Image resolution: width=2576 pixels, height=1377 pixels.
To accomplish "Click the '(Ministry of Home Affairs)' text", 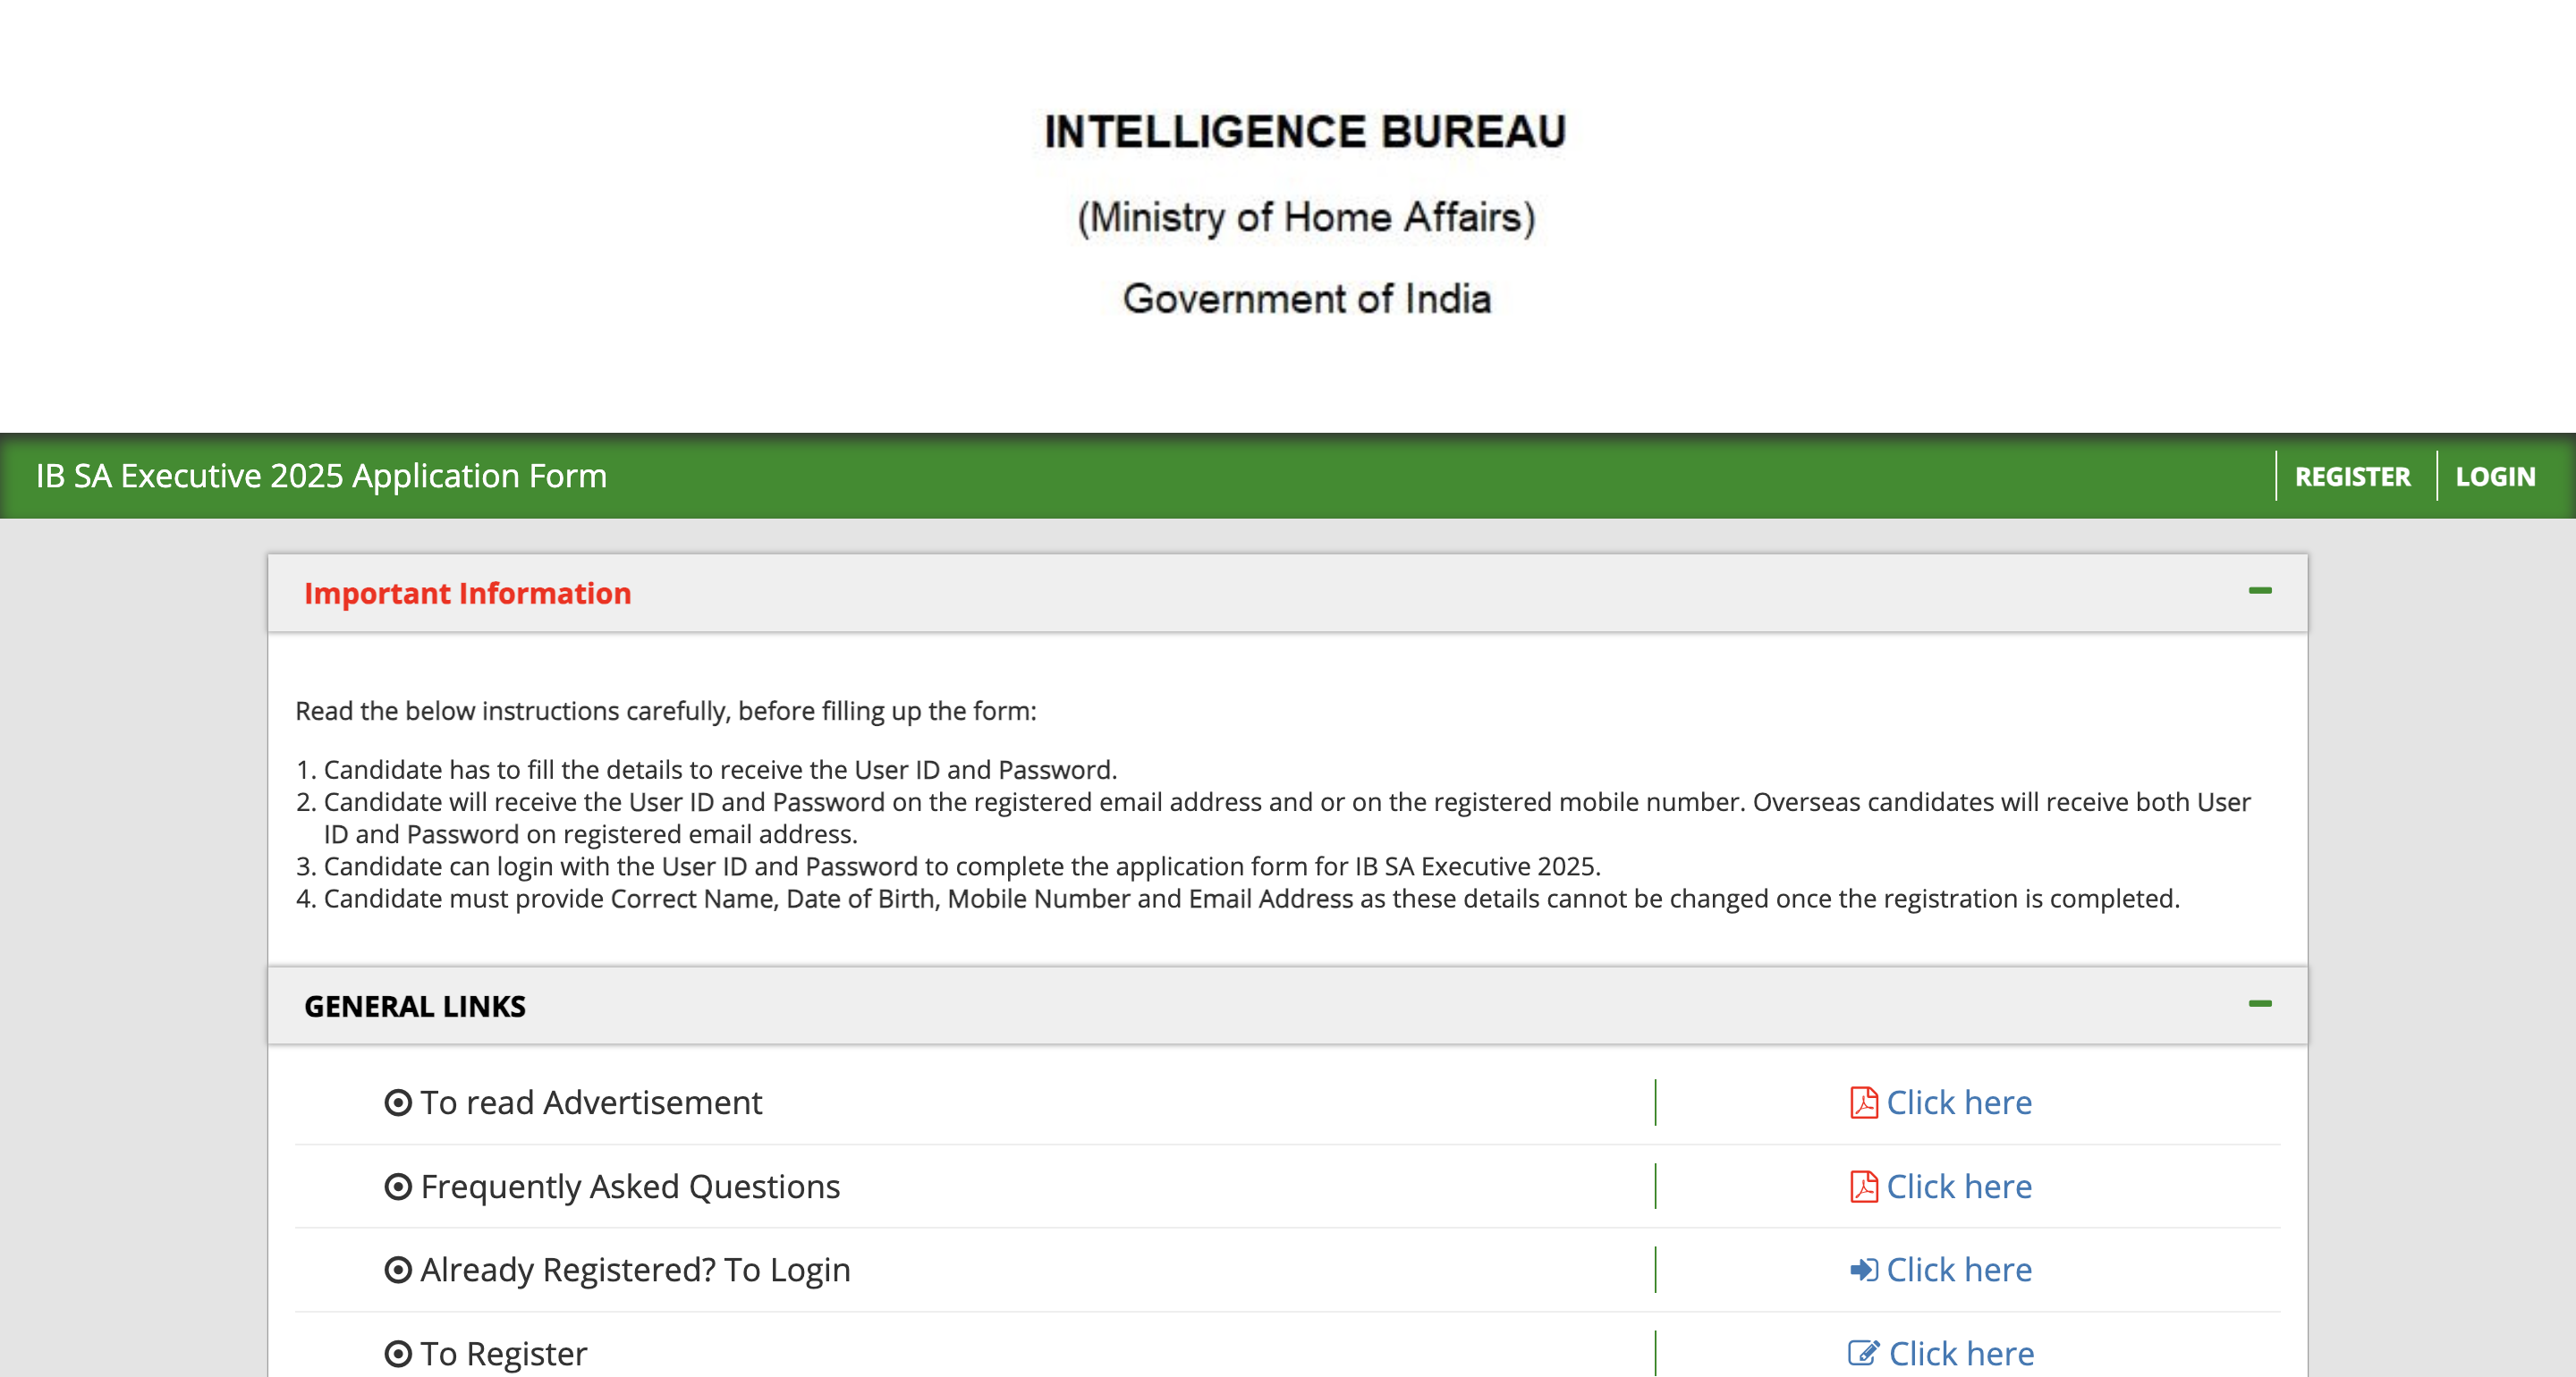I will (x=1306, y=217).
